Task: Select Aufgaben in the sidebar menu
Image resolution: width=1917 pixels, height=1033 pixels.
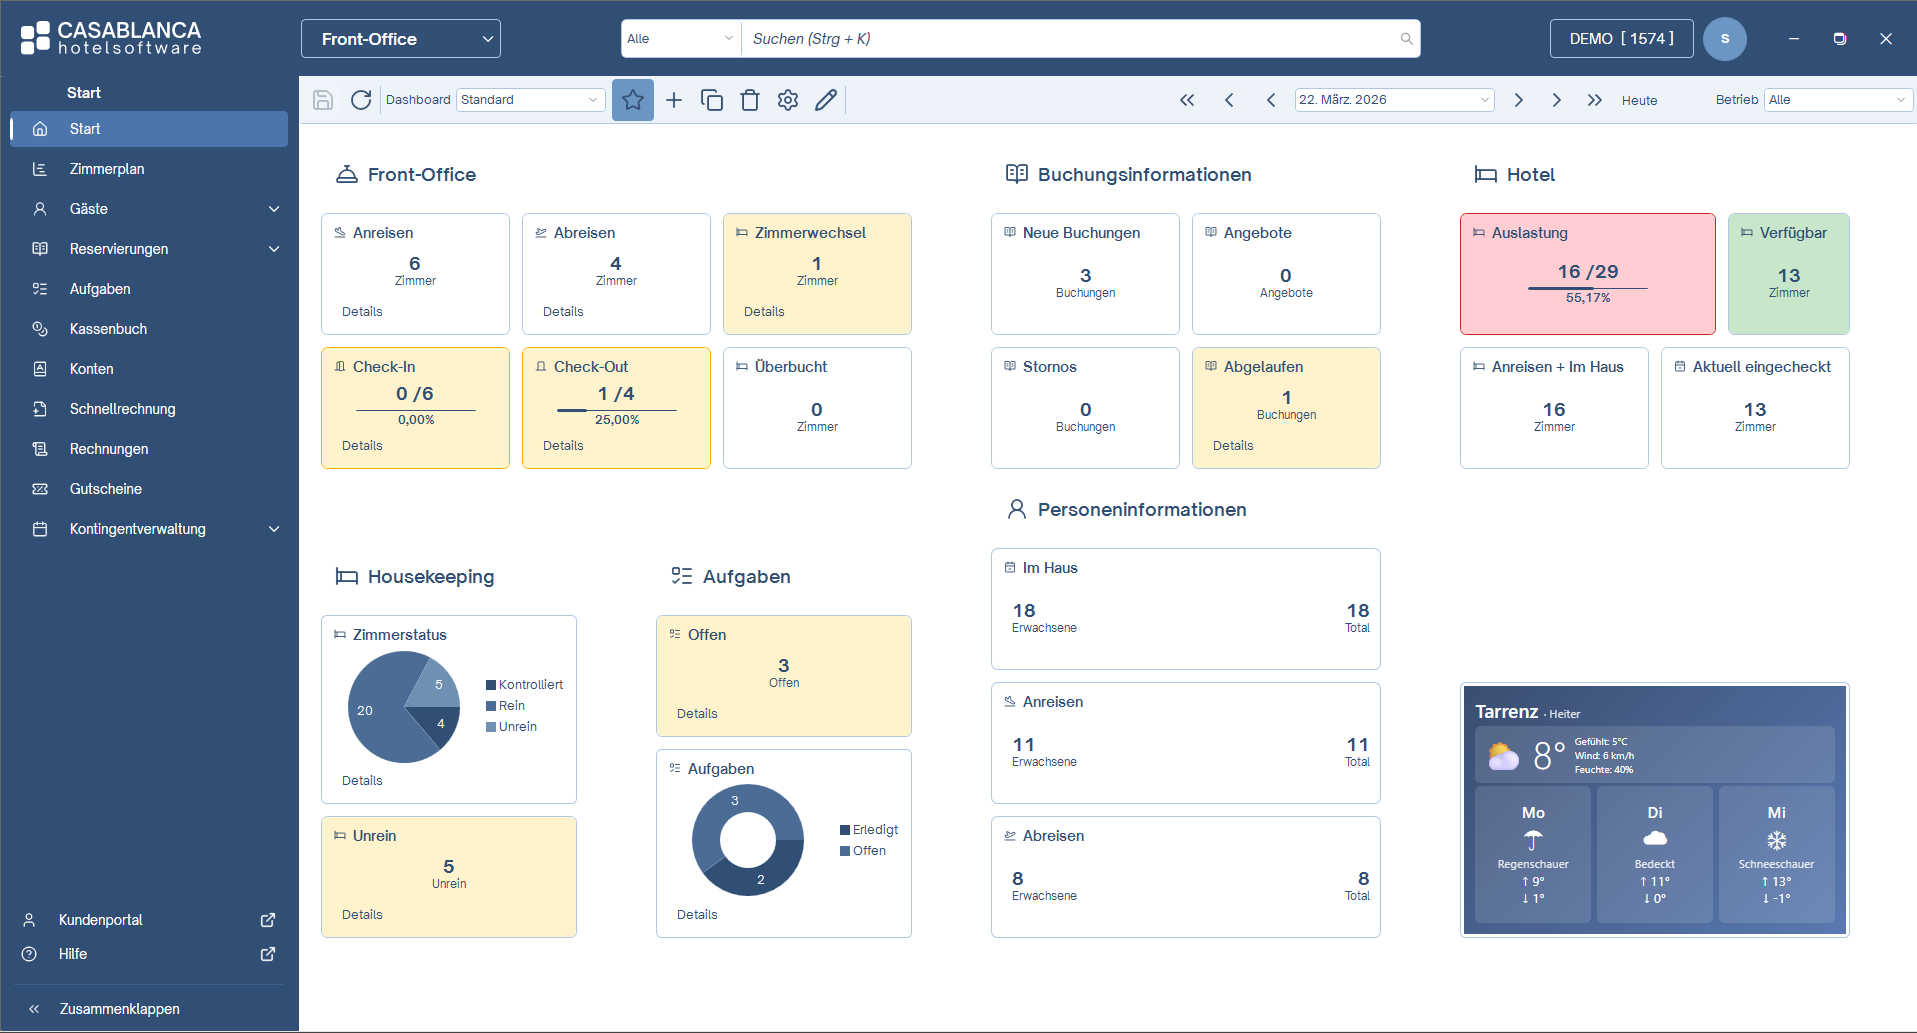Action: (99, 288)
